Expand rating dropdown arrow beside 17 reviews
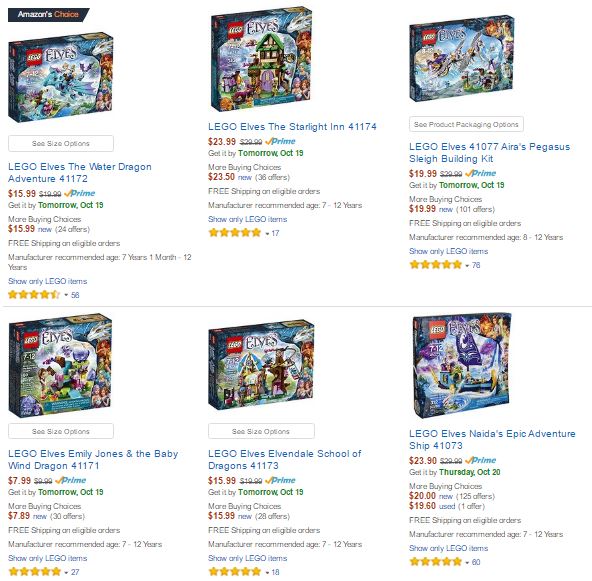This screenshot has width=592, height=581. (267, 234)
